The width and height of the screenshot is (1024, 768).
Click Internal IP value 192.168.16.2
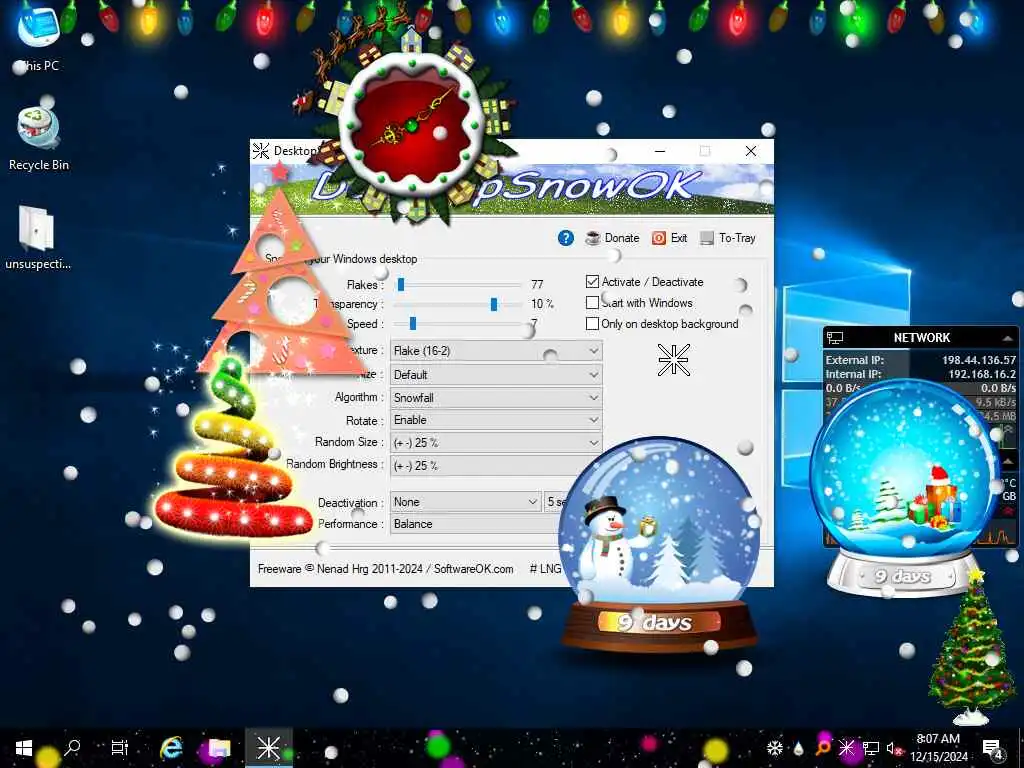982,374
